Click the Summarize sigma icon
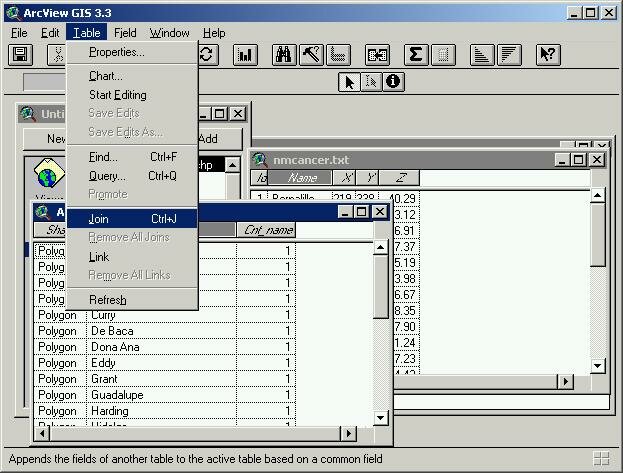The image size is (623, 473). [x=416, y=54]
